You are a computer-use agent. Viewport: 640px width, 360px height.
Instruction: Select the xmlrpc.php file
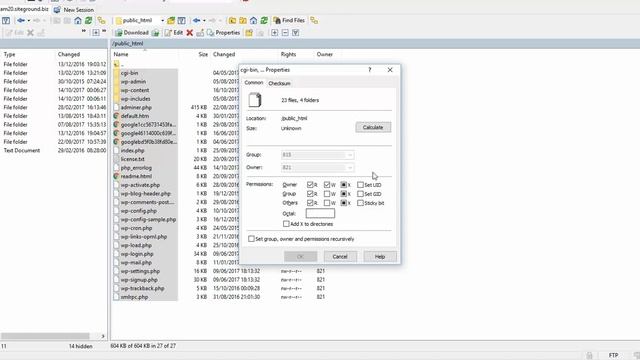click(x=134, y=297)
